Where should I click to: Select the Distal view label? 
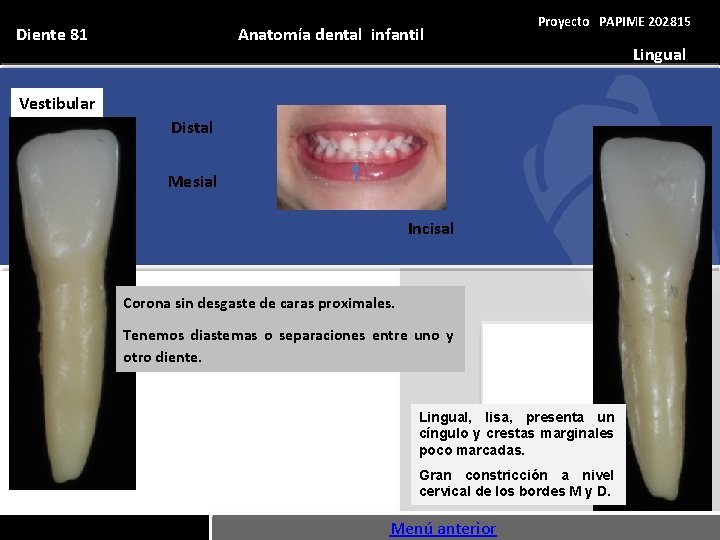tap(192, 128)
